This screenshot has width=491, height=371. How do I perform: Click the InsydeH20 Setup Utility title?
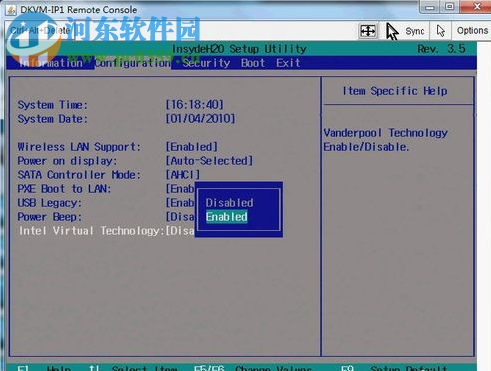[239, 49]
